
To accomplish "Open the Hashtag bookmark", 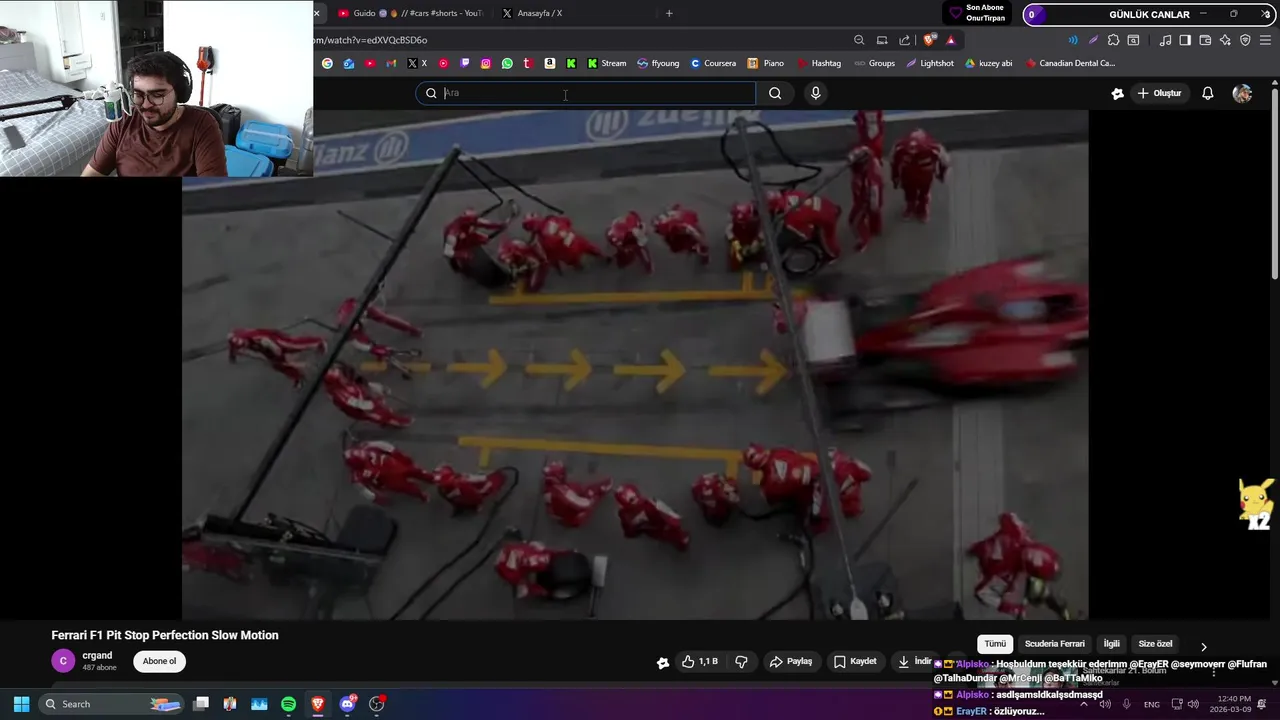I will [819, 63].
